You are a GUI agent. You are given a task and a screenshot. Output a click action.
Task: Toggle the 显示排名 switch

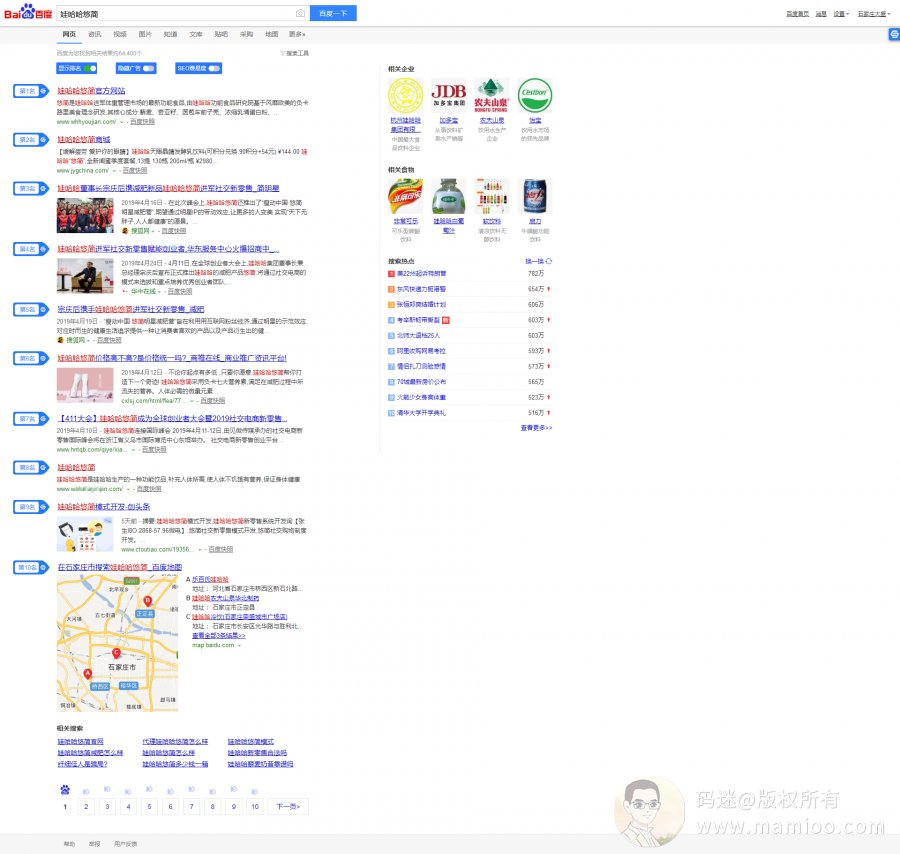[x=89, y=68]
